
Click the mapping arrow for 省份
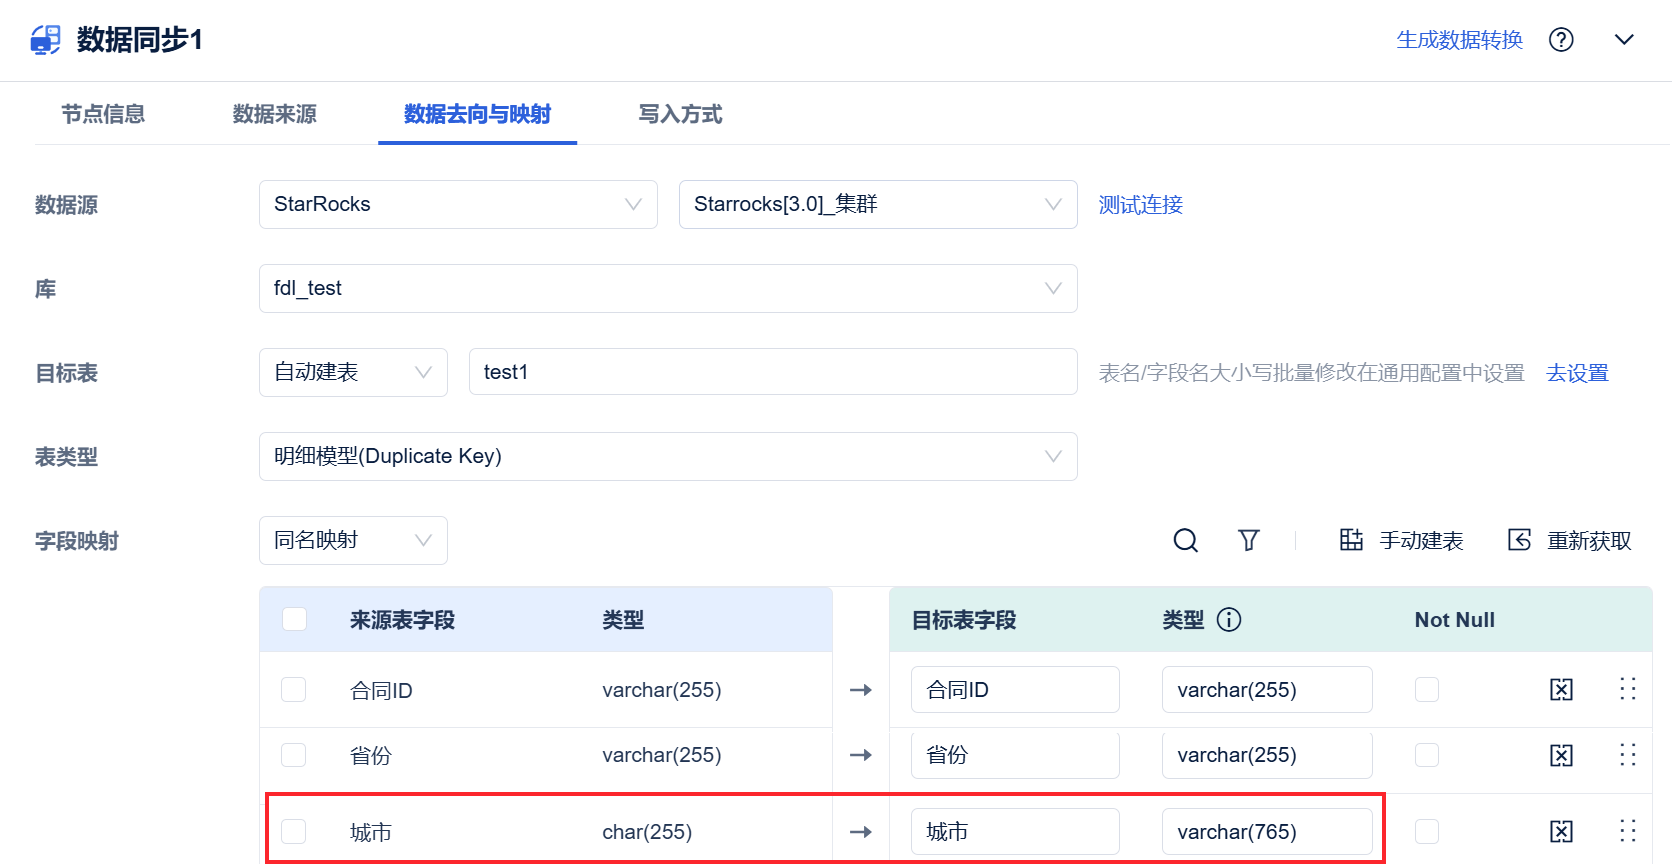(861, 755)
